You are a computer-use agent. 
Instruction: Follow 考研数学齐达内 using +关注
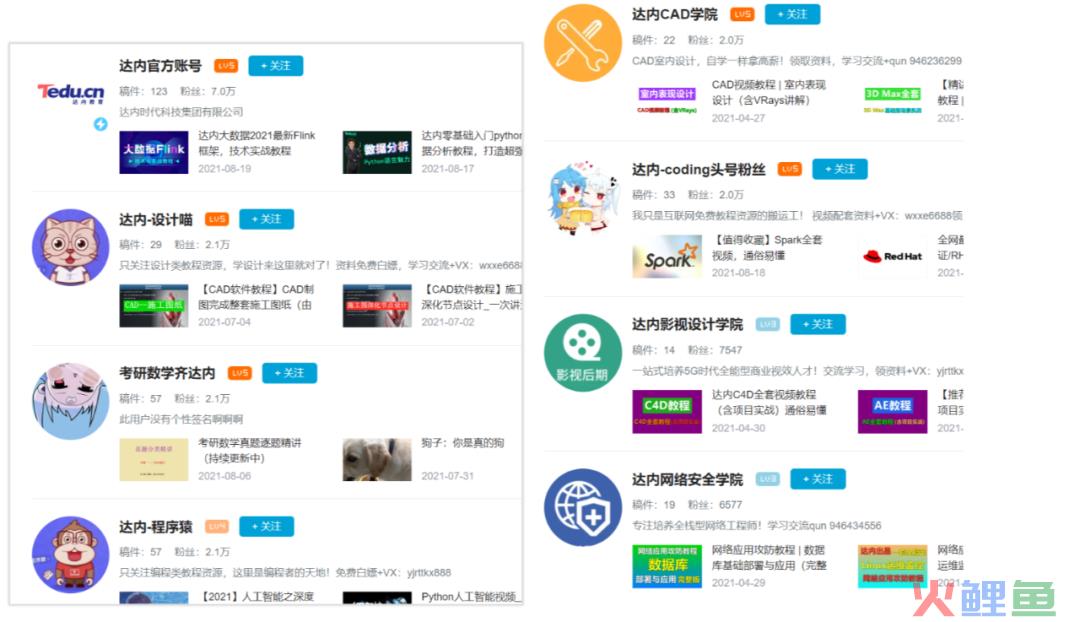point(289,373)
